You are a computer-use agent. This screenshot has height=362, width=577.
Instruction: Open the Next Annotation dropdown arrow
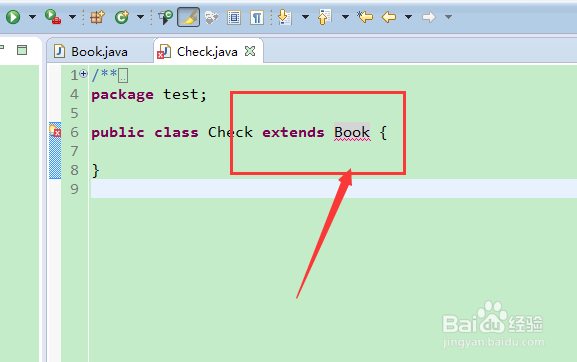(305, 17)
